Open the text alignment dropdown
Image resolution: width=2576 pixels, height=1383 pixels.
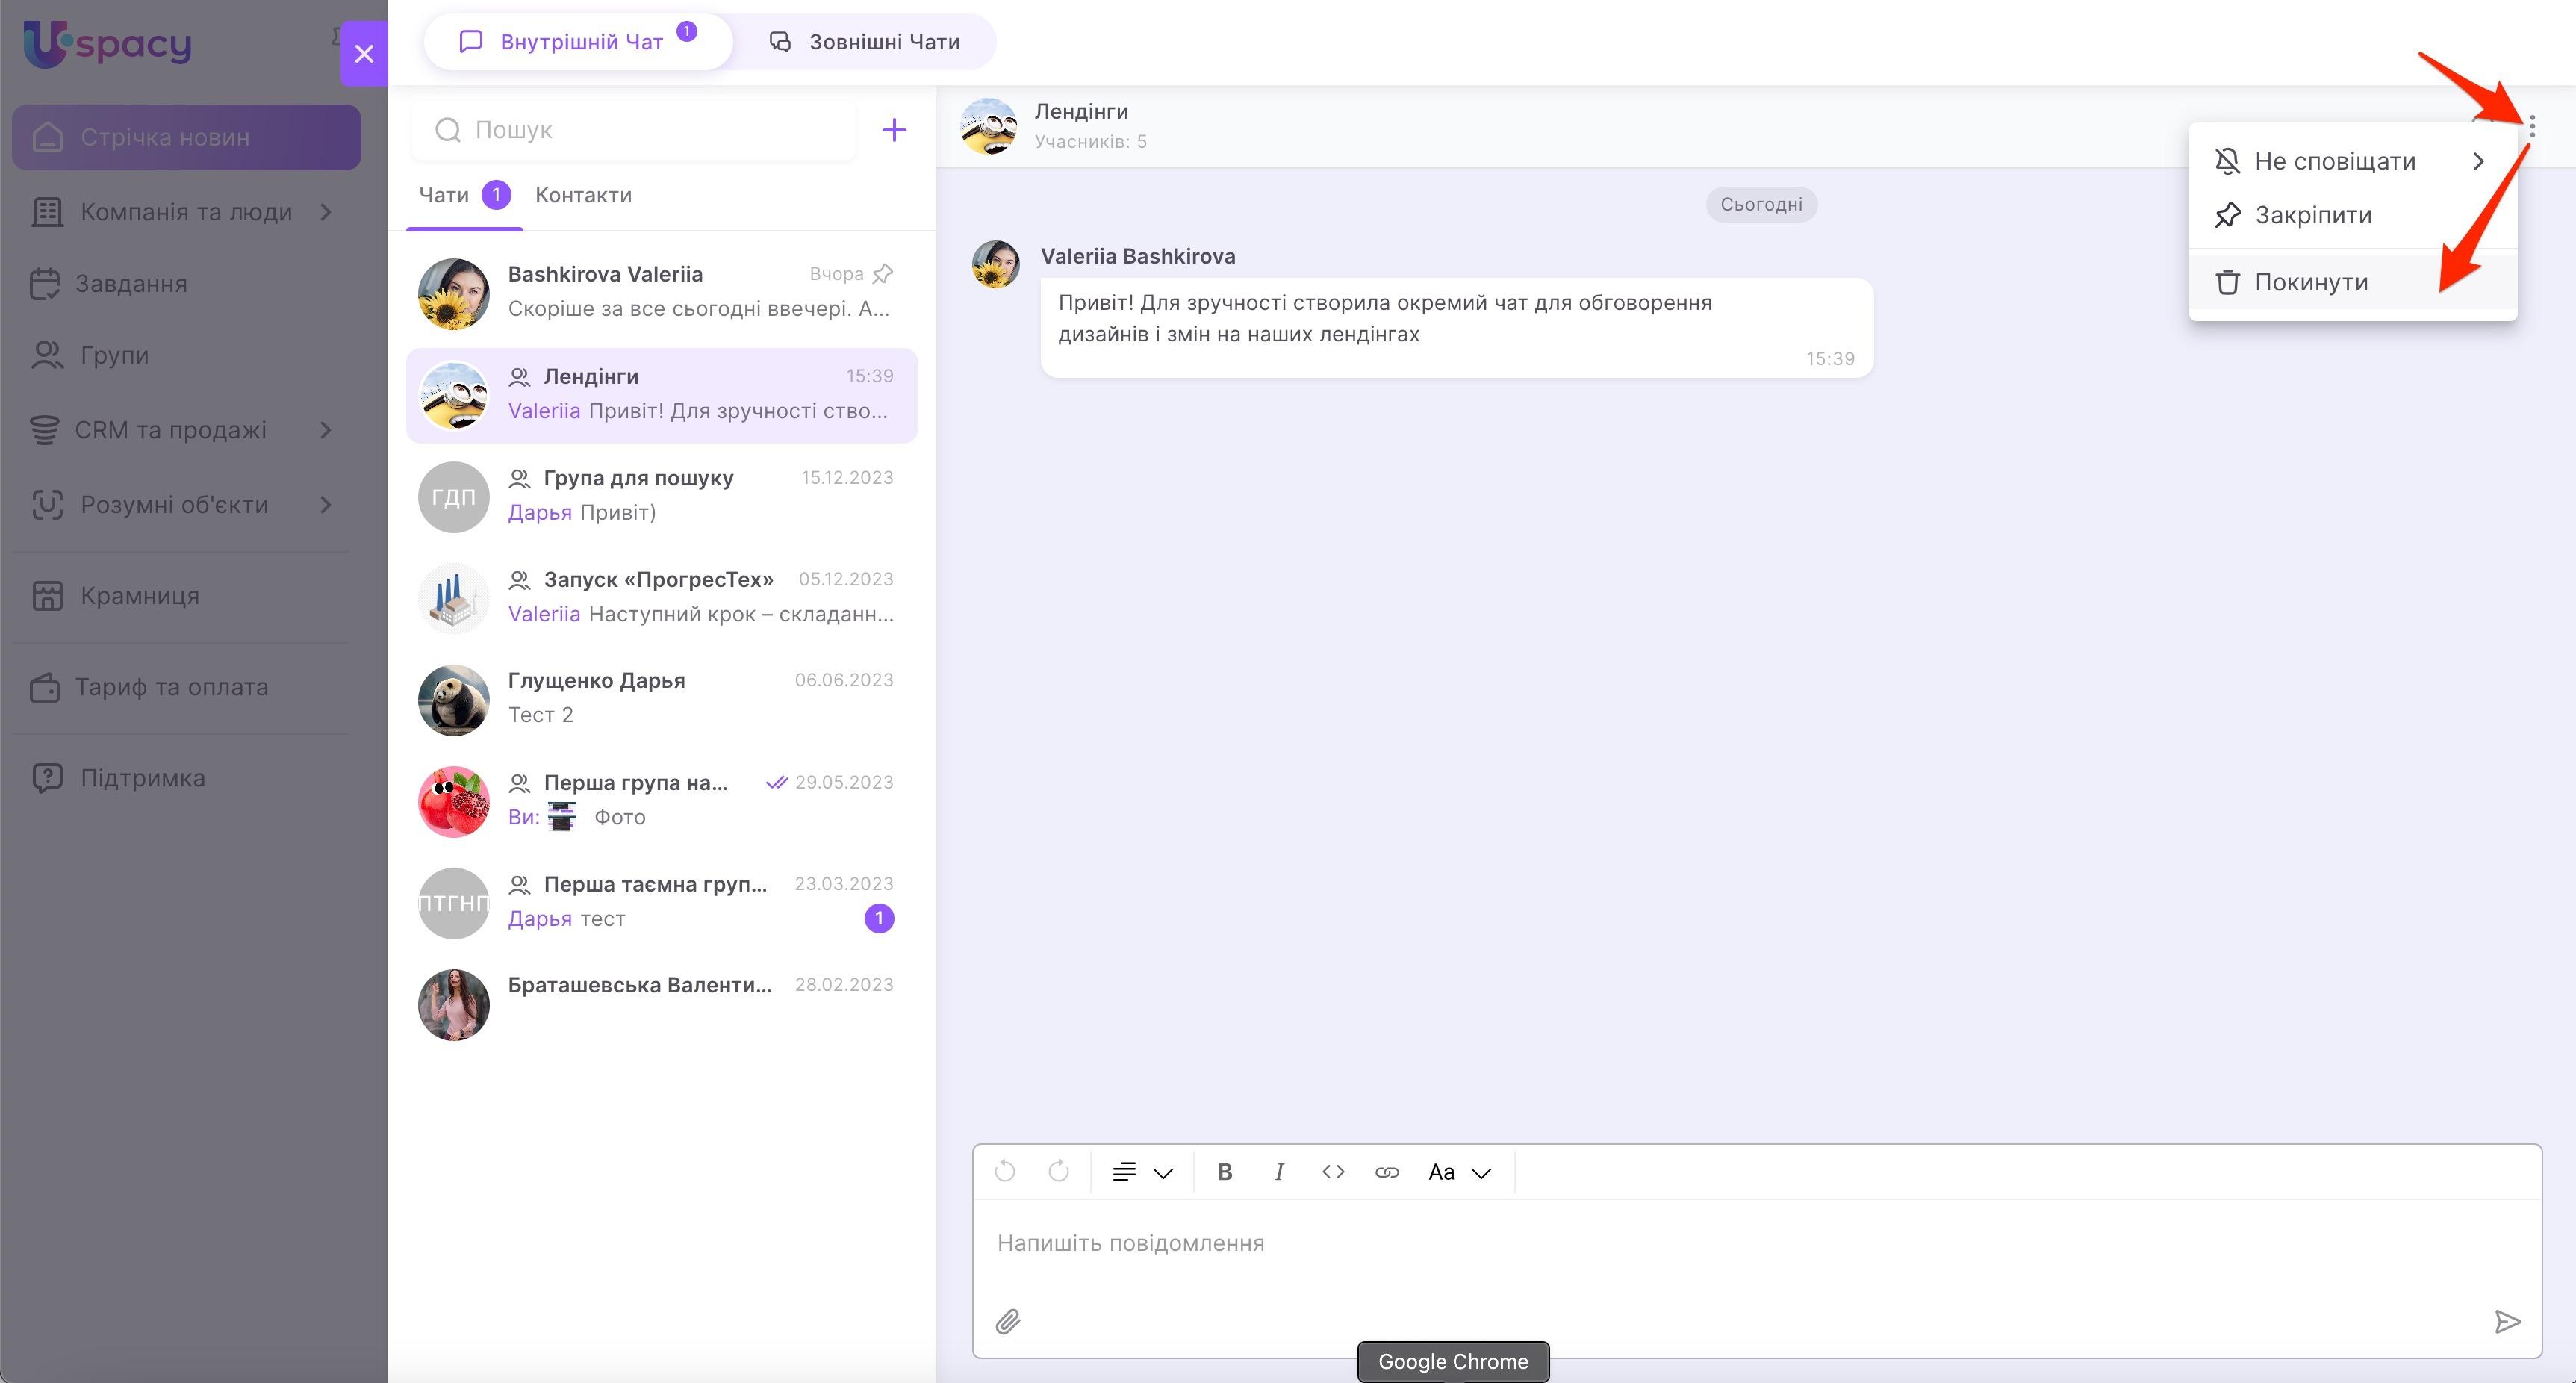[1141, 1172]
